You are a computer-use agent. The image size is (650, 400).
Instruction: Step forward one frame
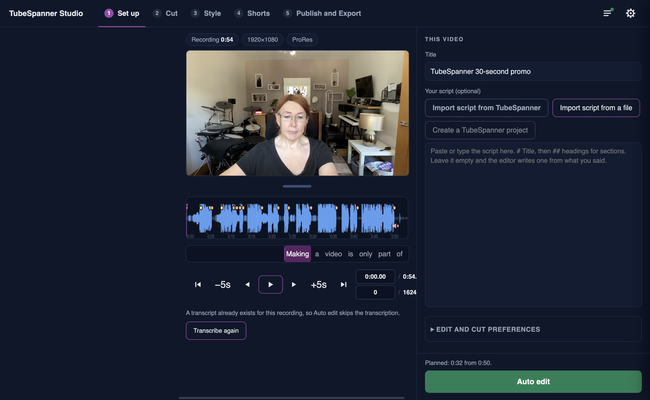293,284
